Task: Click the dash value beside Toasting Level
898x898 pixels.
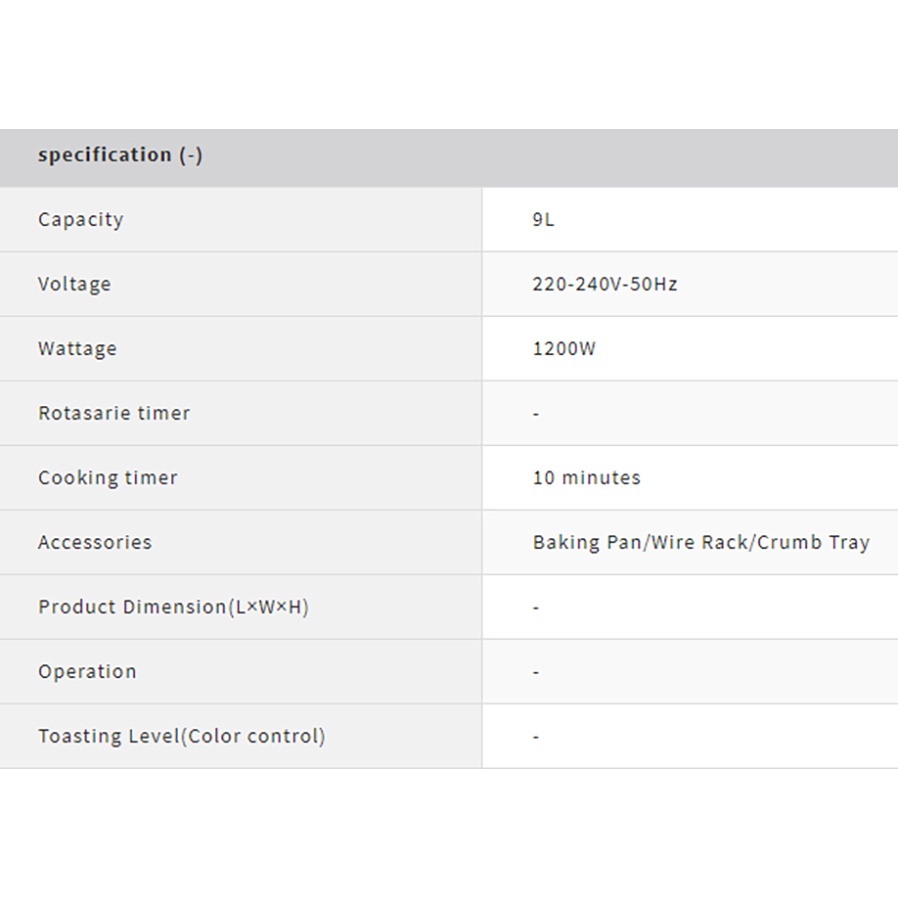Action: 536,737
